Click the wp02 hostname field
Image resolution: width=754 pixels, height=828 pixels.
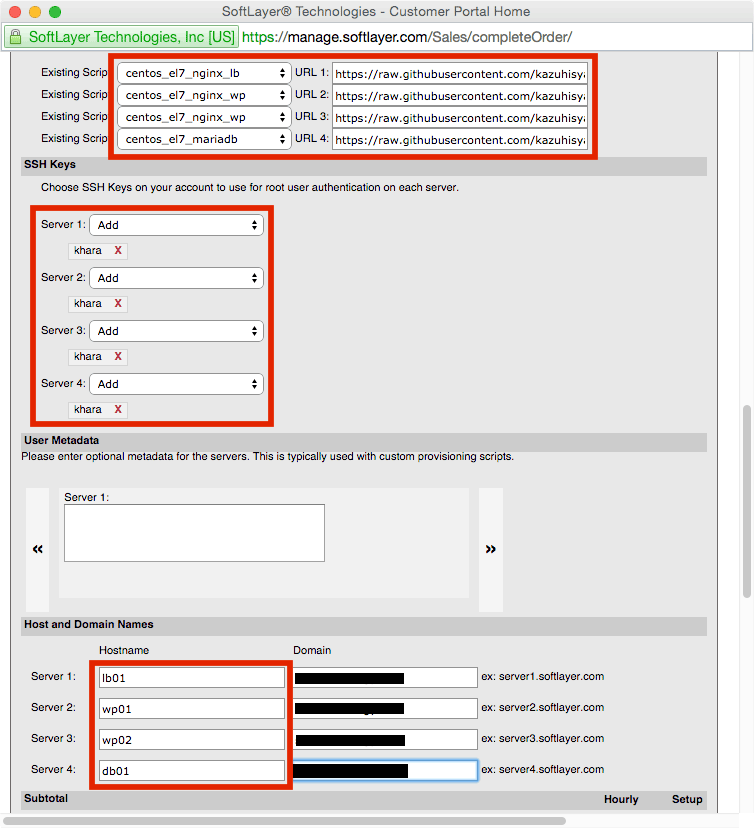point(192,739)
